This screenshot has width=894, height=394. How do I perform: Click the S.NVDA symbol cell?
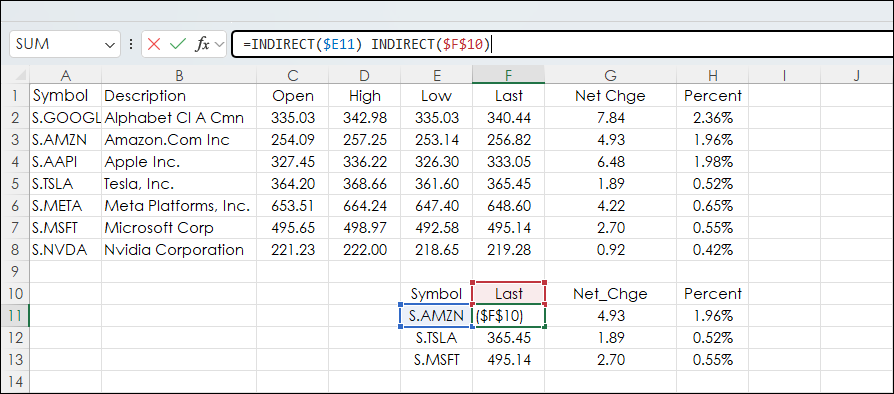pos(66,250)
